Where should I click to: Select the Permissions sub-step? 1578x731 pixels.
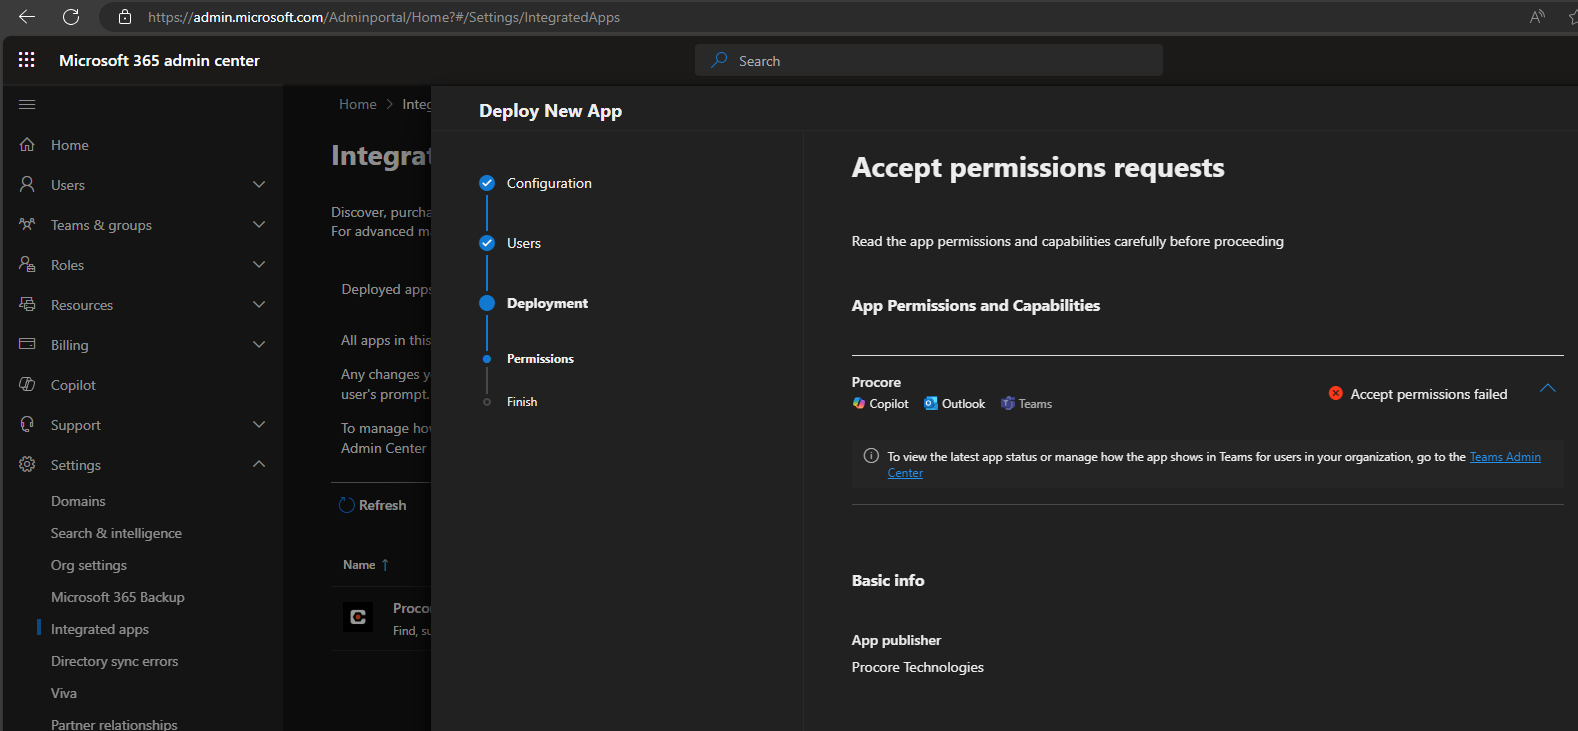pyautogui.click(x=540, y=359)
